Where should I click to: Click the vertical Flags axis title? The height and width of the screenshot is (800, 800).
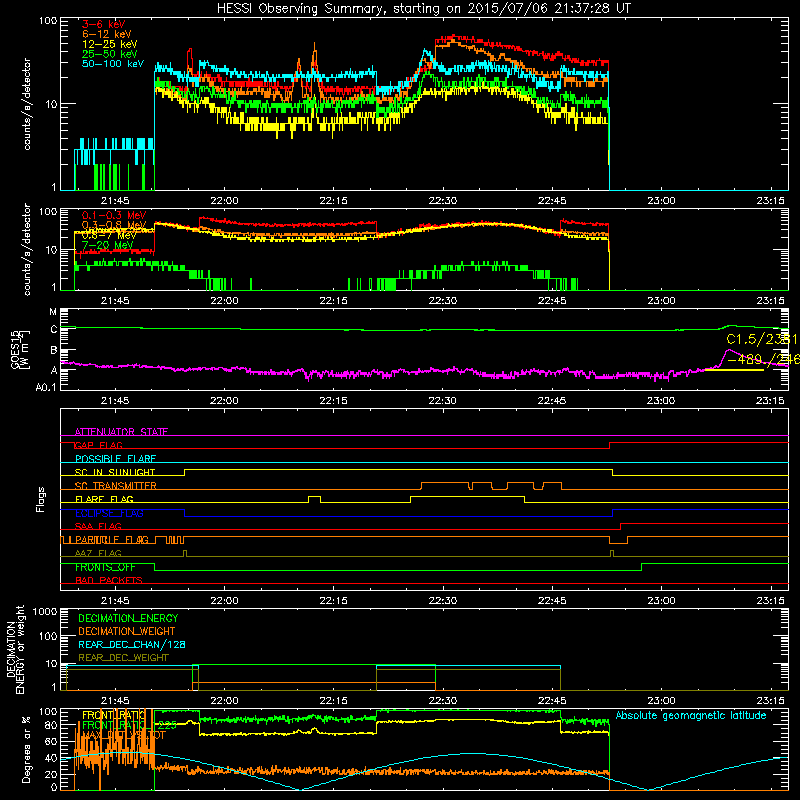click(41, 499)
